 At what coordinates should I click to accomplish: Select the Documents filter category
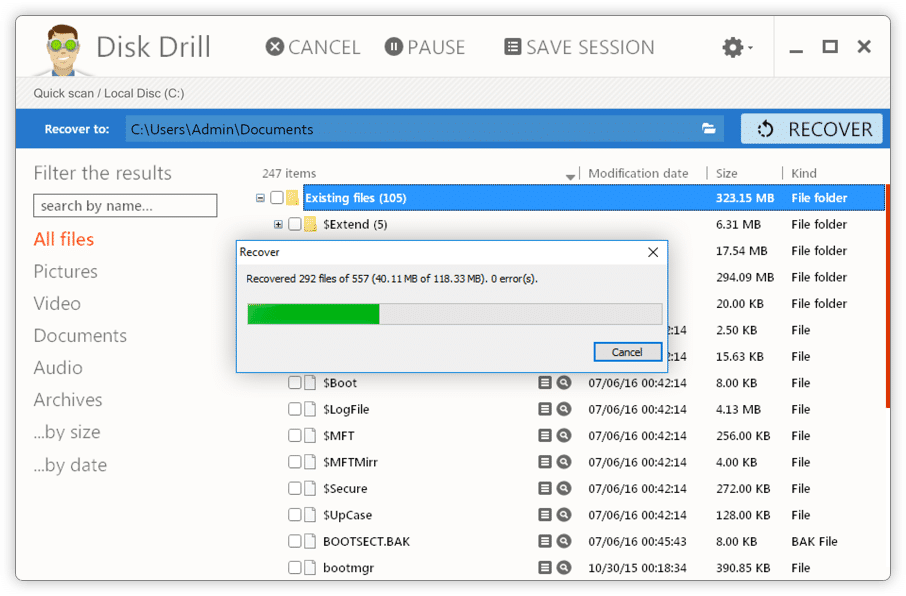pyautogui.click(x=80, y=335)
